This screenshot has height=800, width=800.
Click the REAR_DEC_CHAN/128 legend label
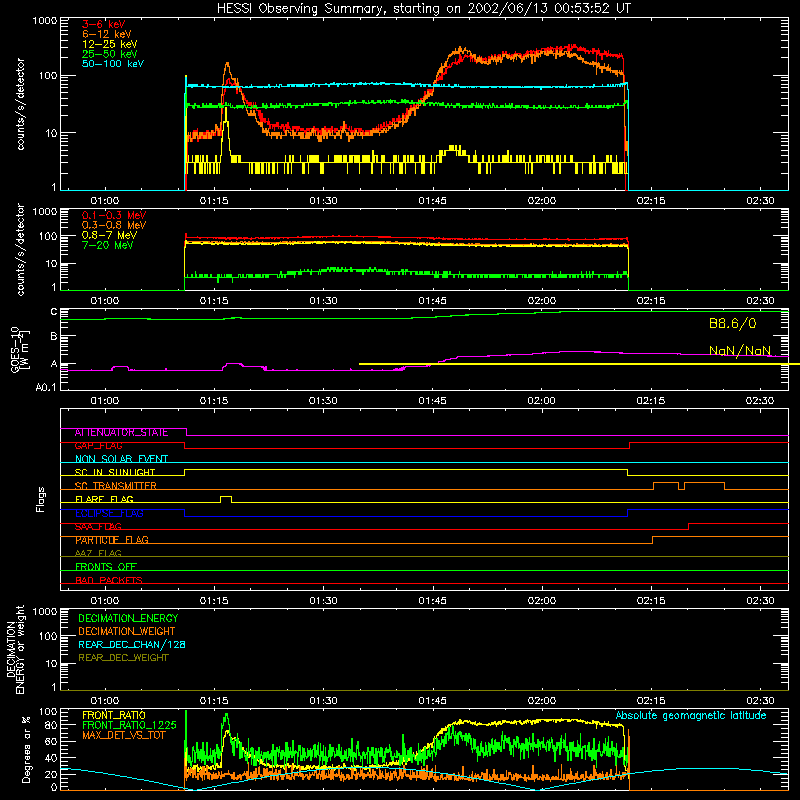coord(132,644)
